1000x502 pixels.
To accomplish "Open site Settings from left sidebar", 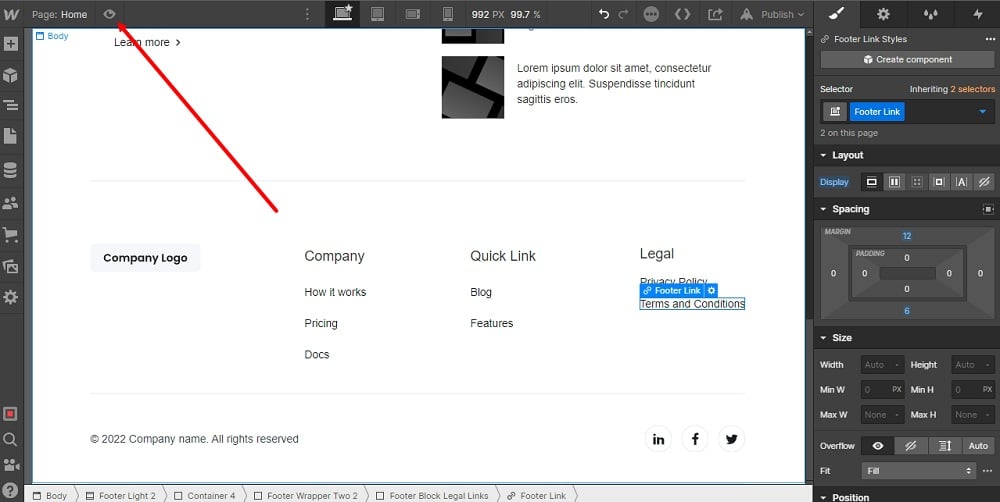I will coord(11,297).
